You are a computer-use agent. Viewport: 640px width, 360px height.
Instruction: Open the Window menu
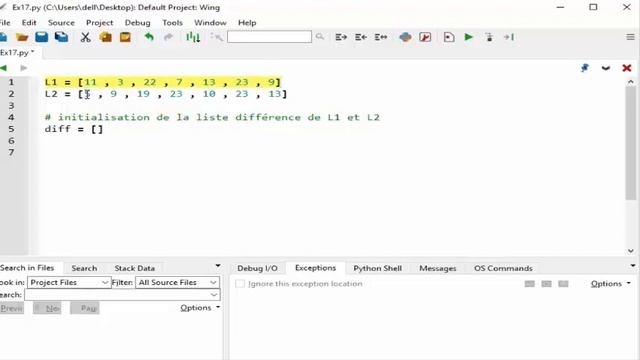tap(210, 23)
